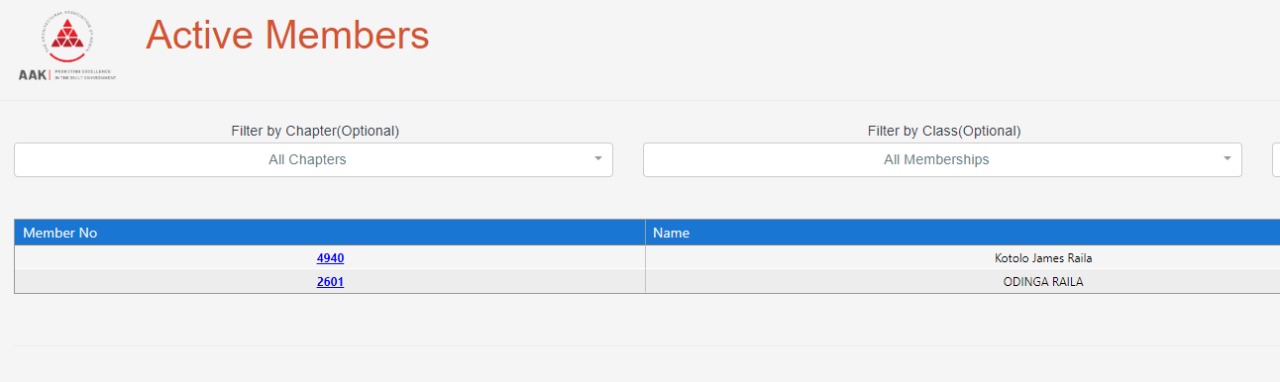Screen dimensions: 1280x382
Task: Click the partially visible third filter box
Action: [1276, 160]
